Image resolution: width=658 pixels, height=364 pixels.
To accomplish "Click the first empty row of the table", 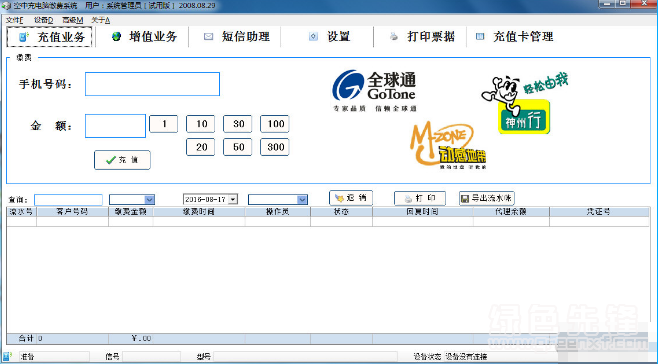I will 328,222.
